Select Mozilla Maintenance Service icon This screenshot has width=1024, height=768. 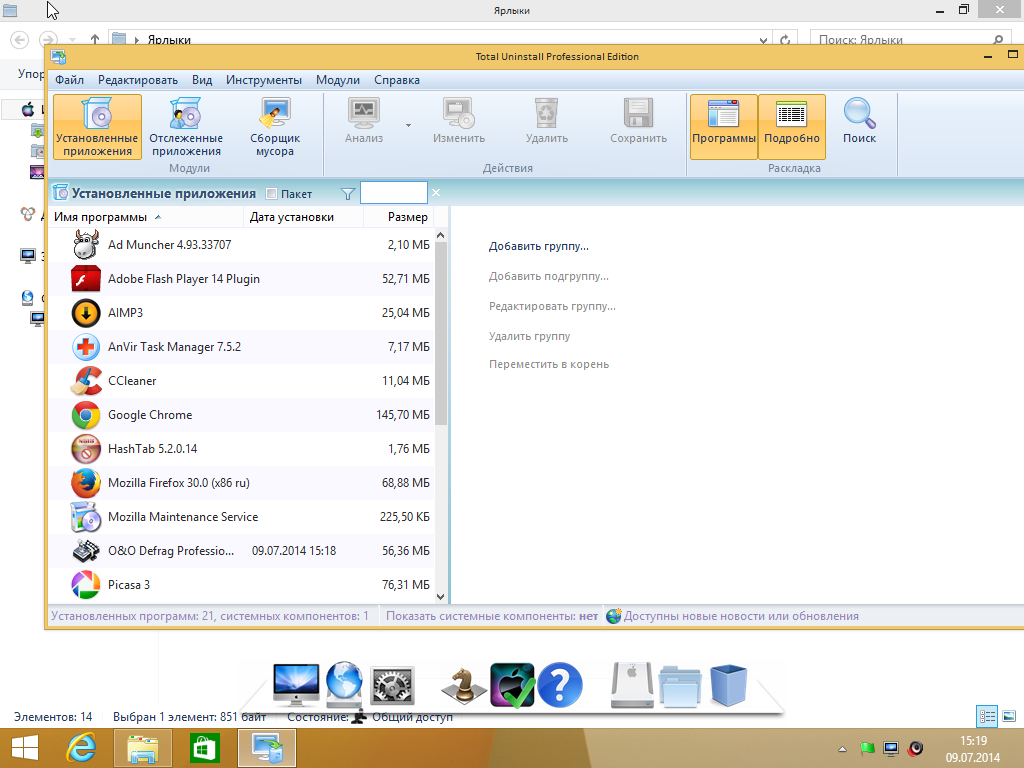click(86, 517)
